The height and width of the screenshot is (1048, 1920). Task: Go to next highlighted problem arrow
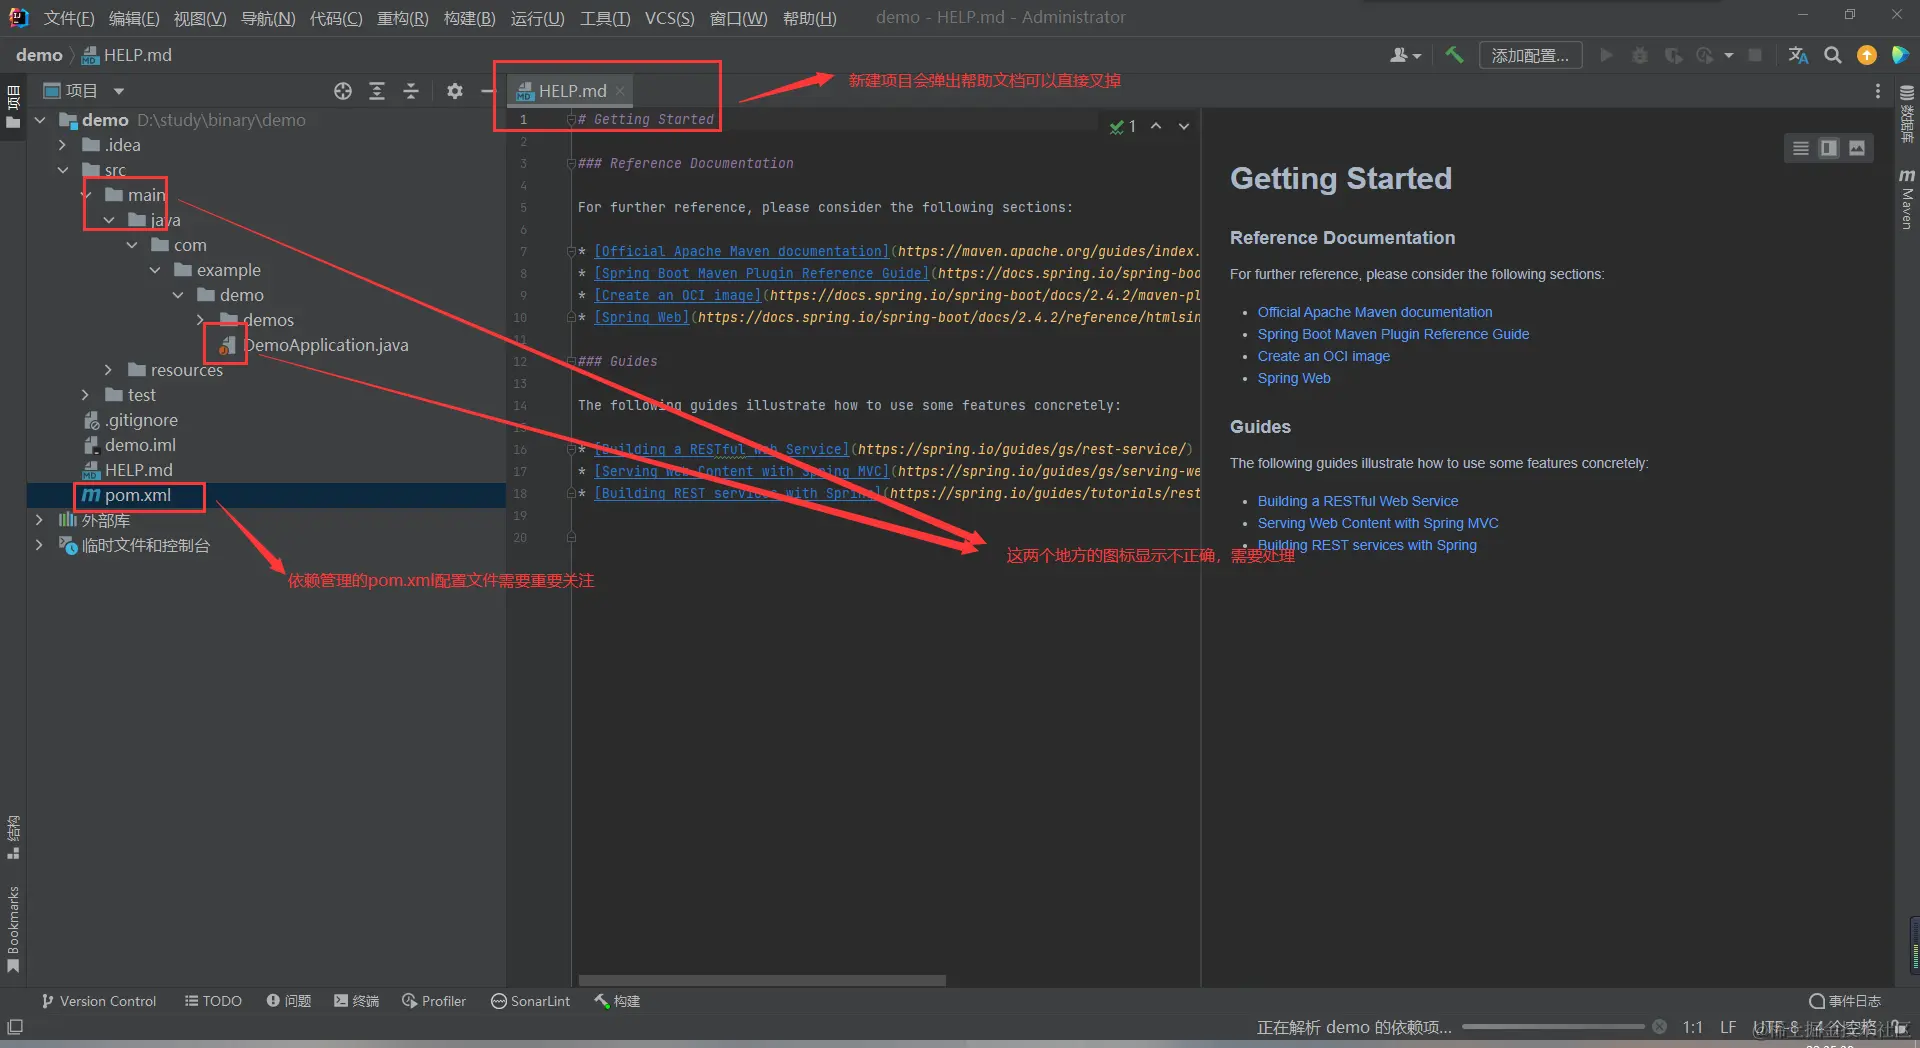1184,127
